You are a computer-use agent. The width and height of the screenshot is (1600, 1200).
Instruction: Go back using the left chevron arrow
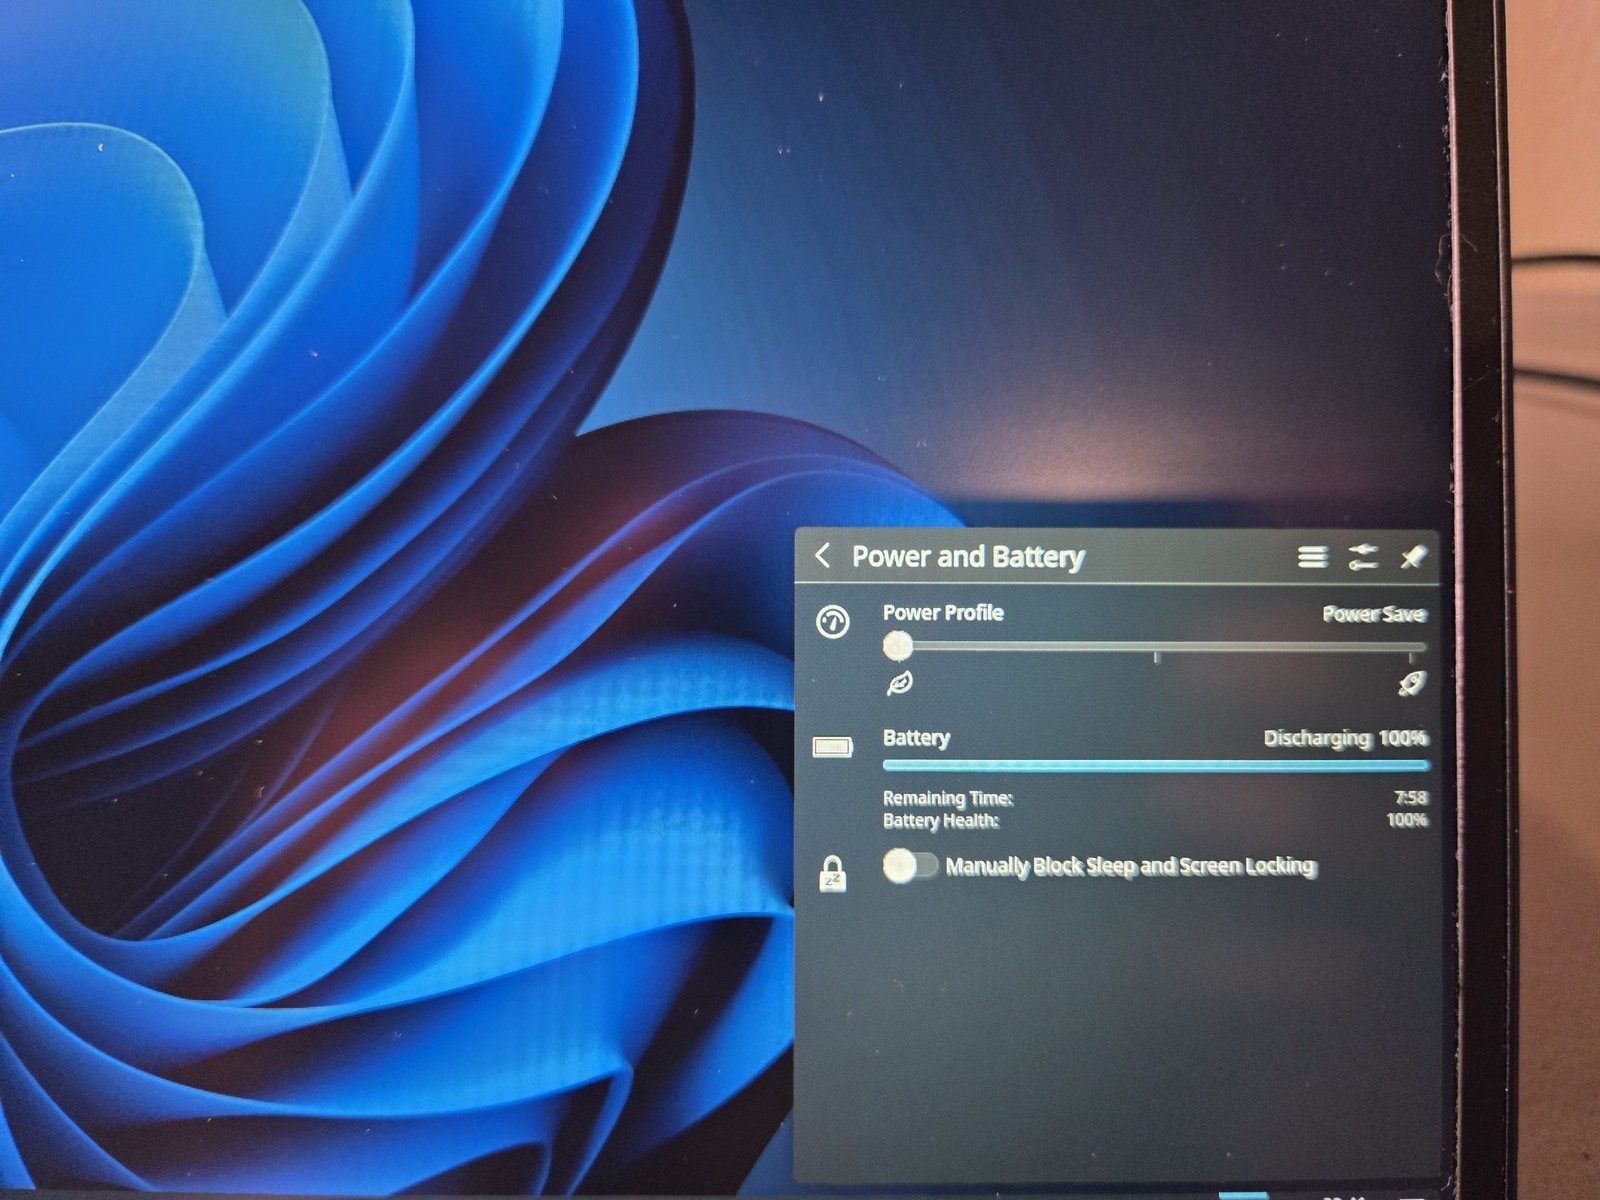[x=822, y=556]
